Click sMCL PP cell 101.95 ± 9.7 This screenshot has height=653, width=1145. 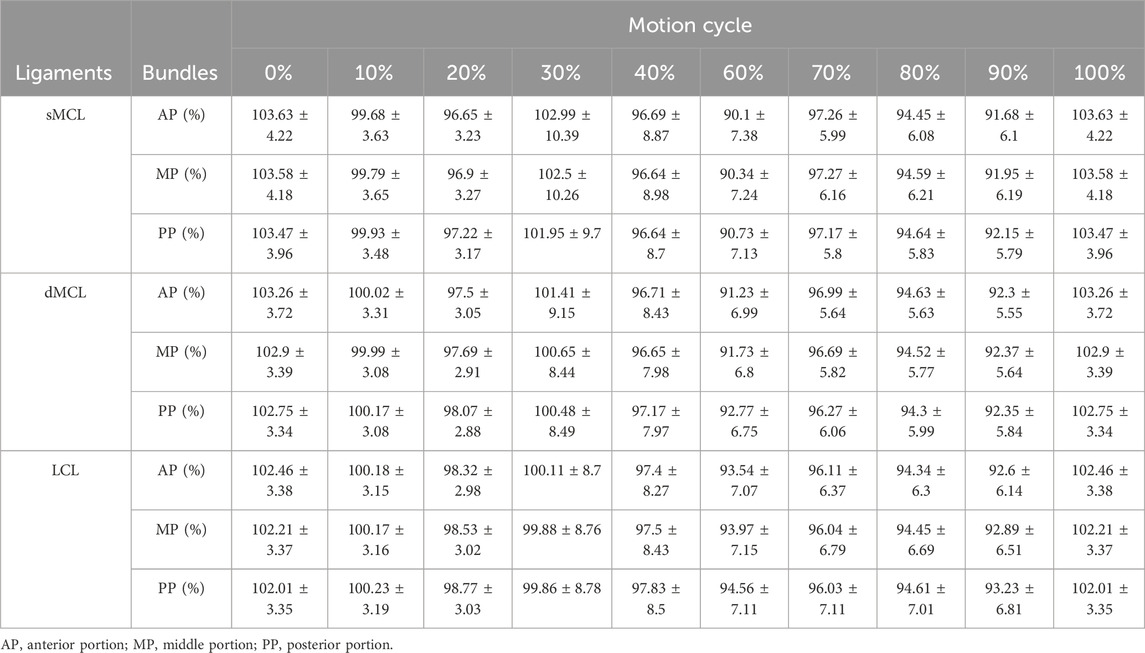(x=562, y=243)
